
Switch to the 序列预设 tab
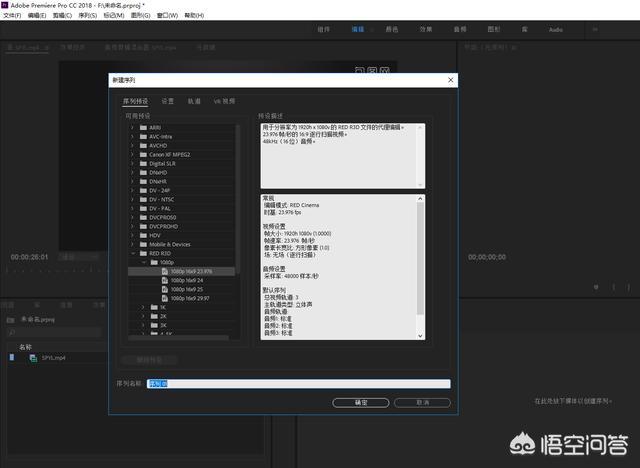click(x=136, y=101)
